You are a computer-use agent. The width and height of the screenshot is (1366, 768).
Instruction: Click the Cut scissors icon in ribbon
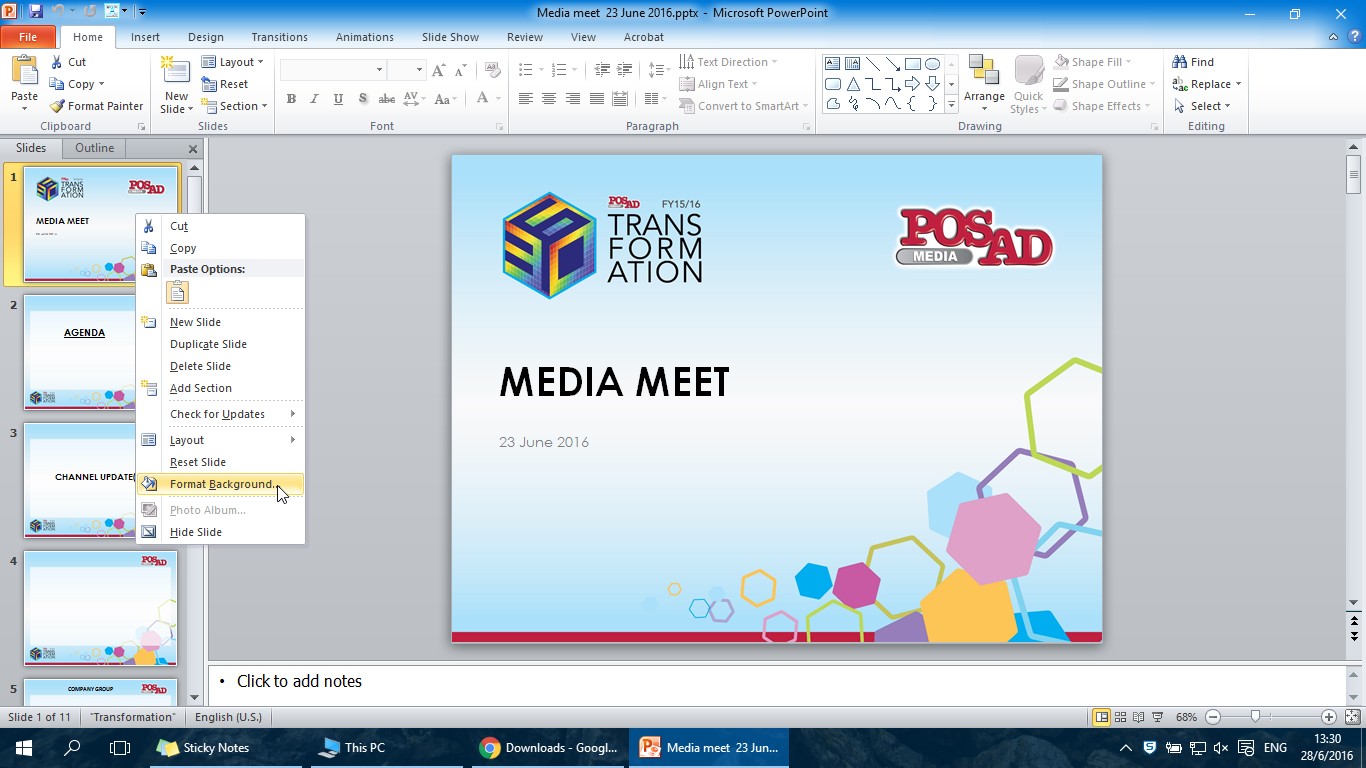click(x=58, y=62)
